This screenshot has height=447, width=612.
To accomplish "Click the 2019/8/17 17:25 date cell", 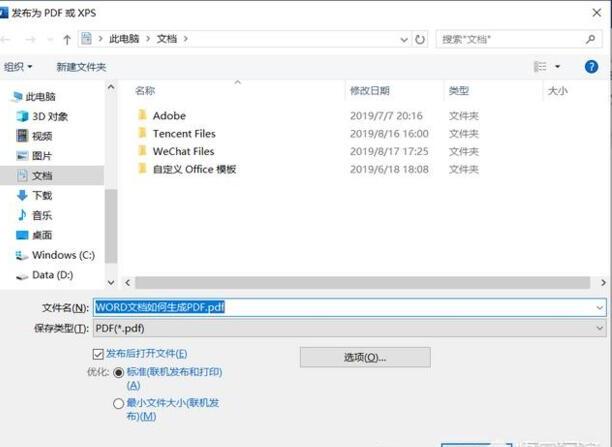I will 389,151.
